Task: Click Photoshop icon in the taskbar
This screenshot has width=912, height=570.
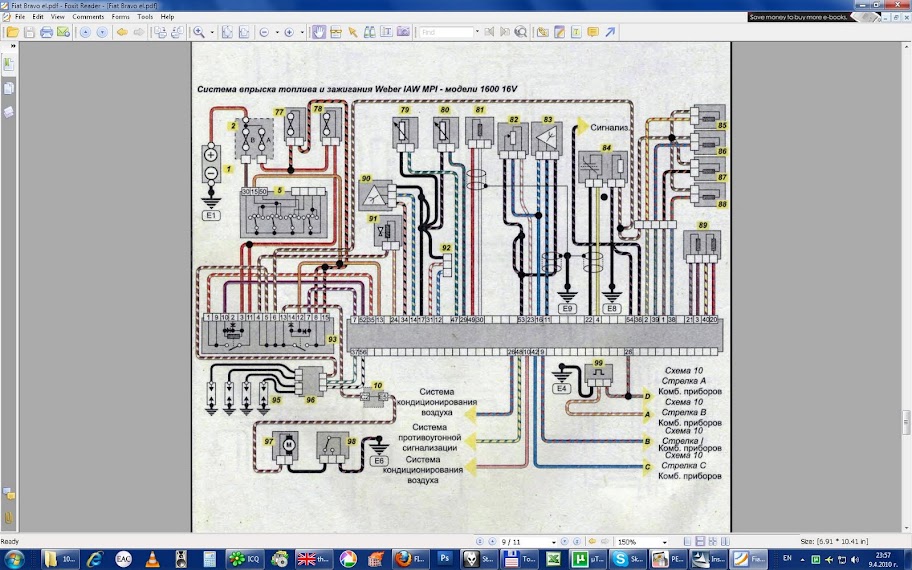Action: pos(445,558)
